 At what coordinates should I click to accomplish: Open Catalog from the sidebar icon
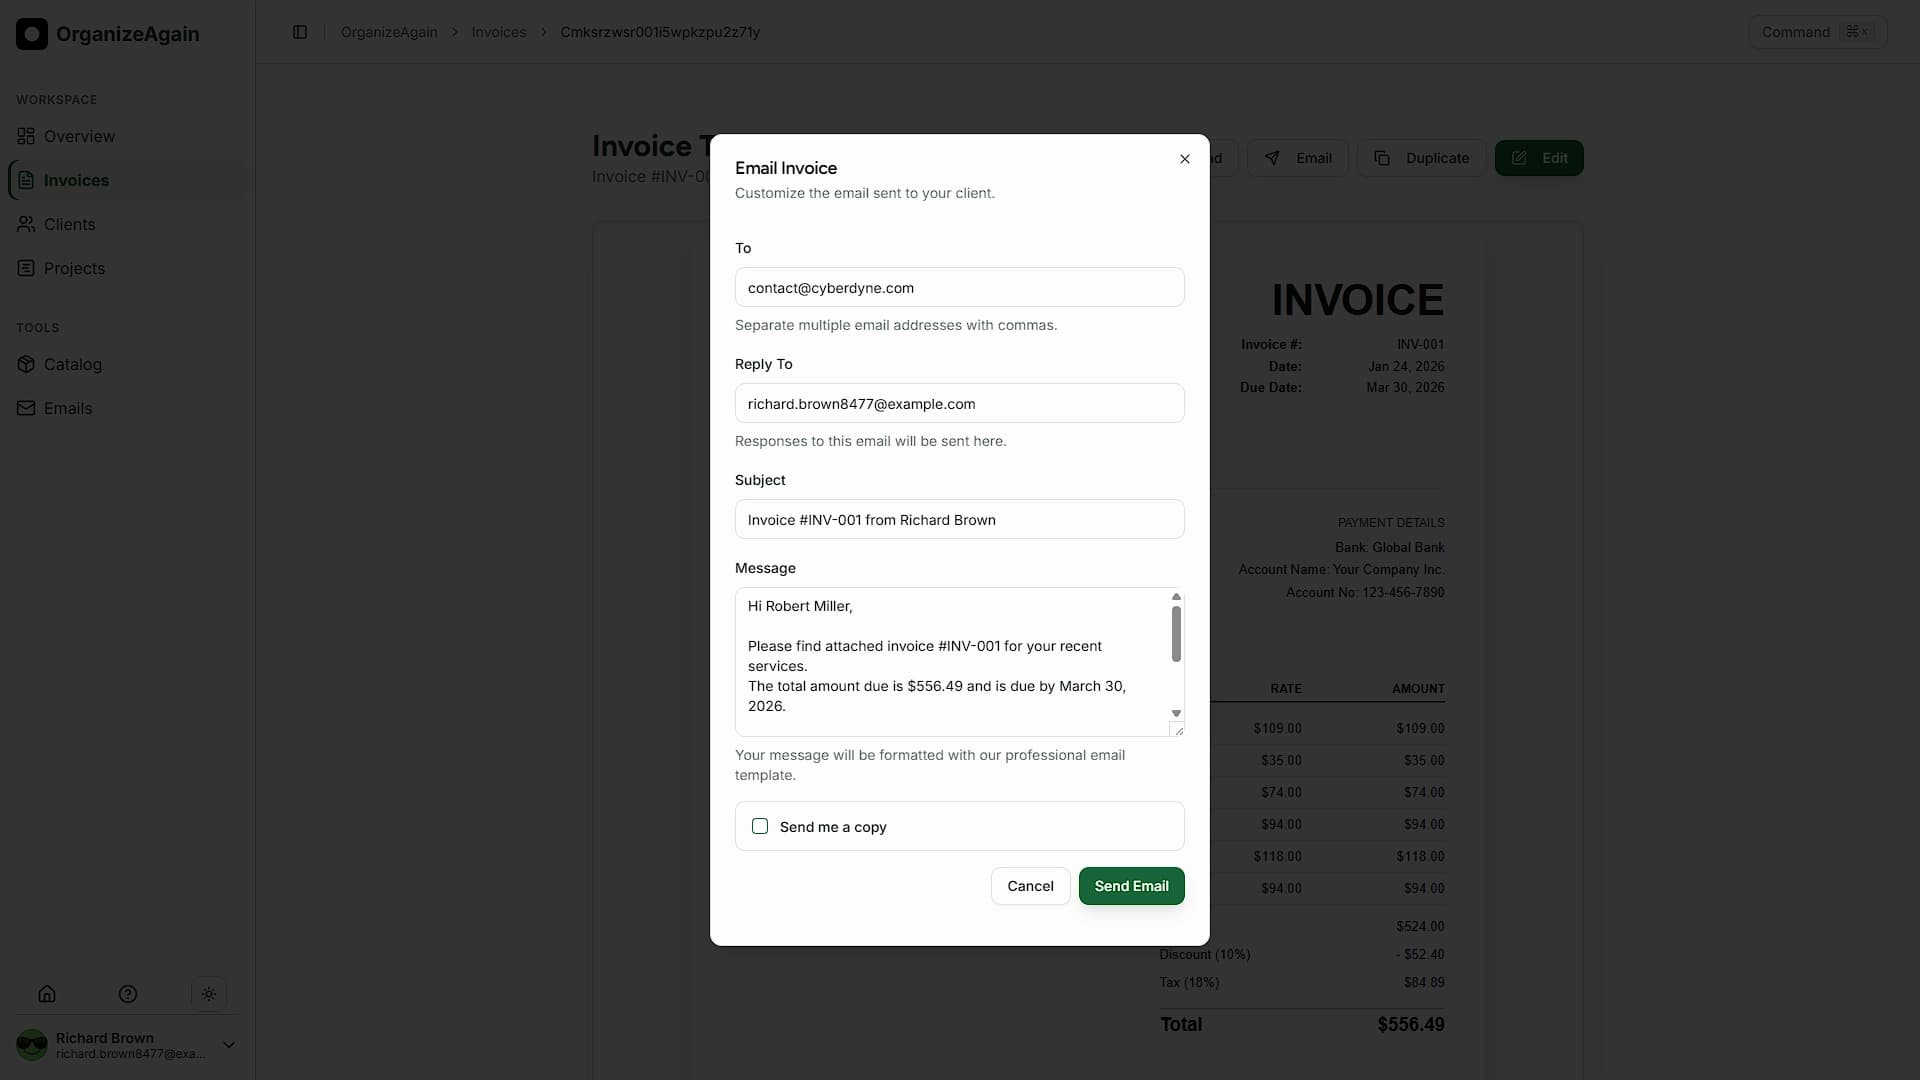click(26, 364)
